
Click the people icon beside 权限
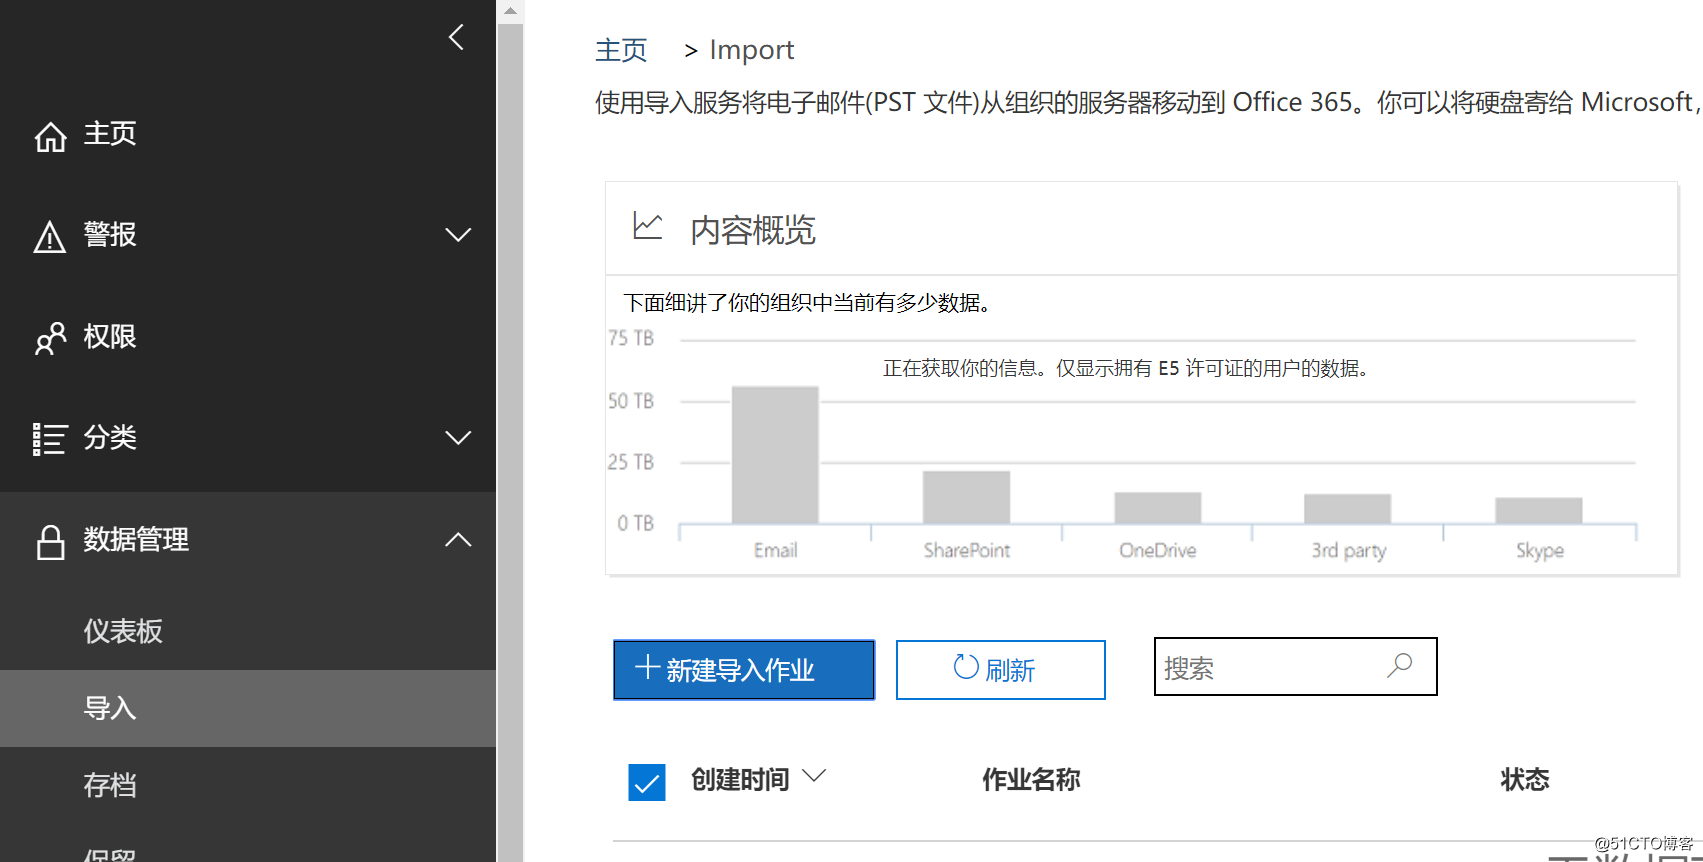[50, 338]
